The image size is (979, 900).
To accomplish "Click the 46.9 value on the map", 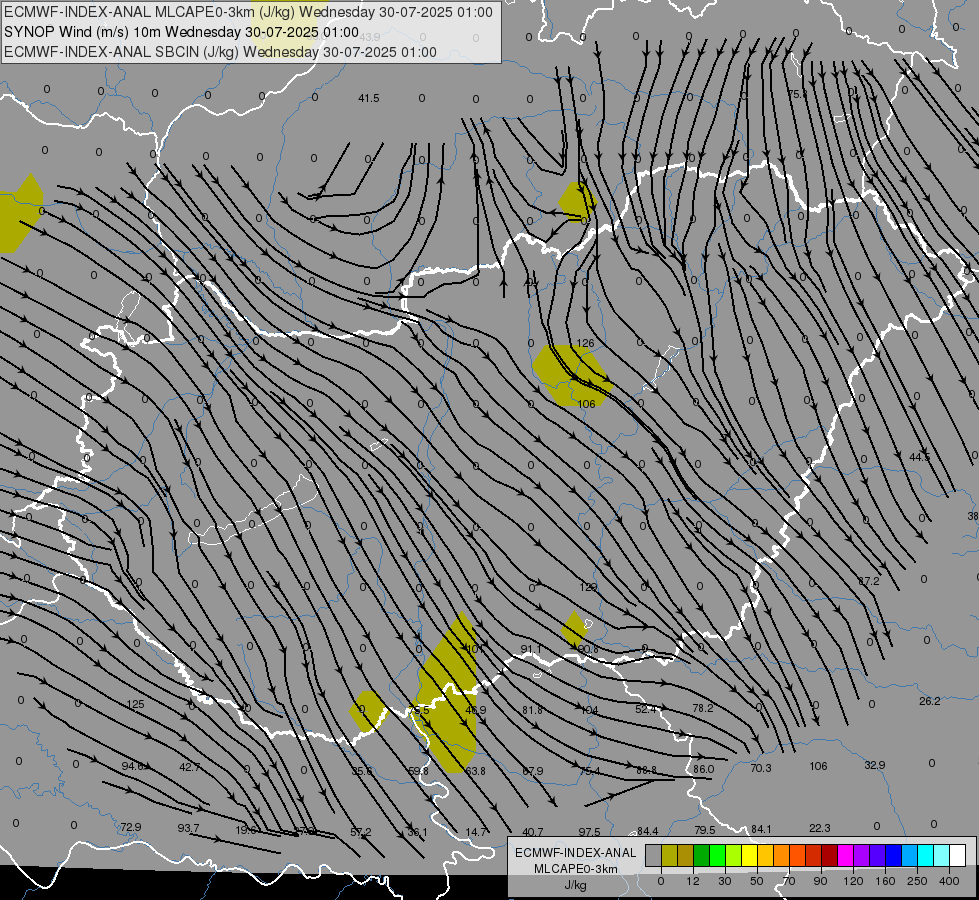I will pyautogui.click(x=476, y=710).
